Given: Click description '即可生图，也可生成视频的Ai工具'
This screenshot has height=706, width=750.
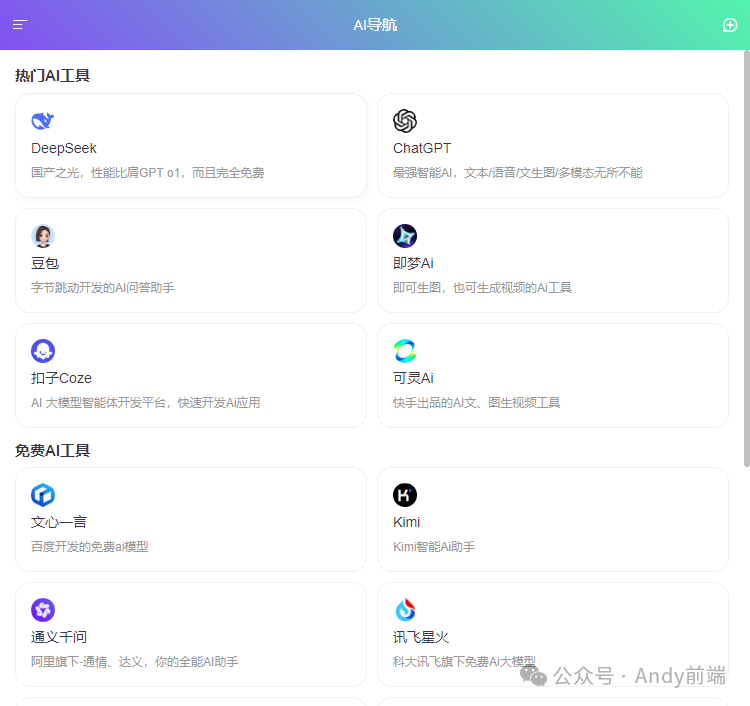Looking at the screenshot, I should pyautogui.click(x=482, y=287).
